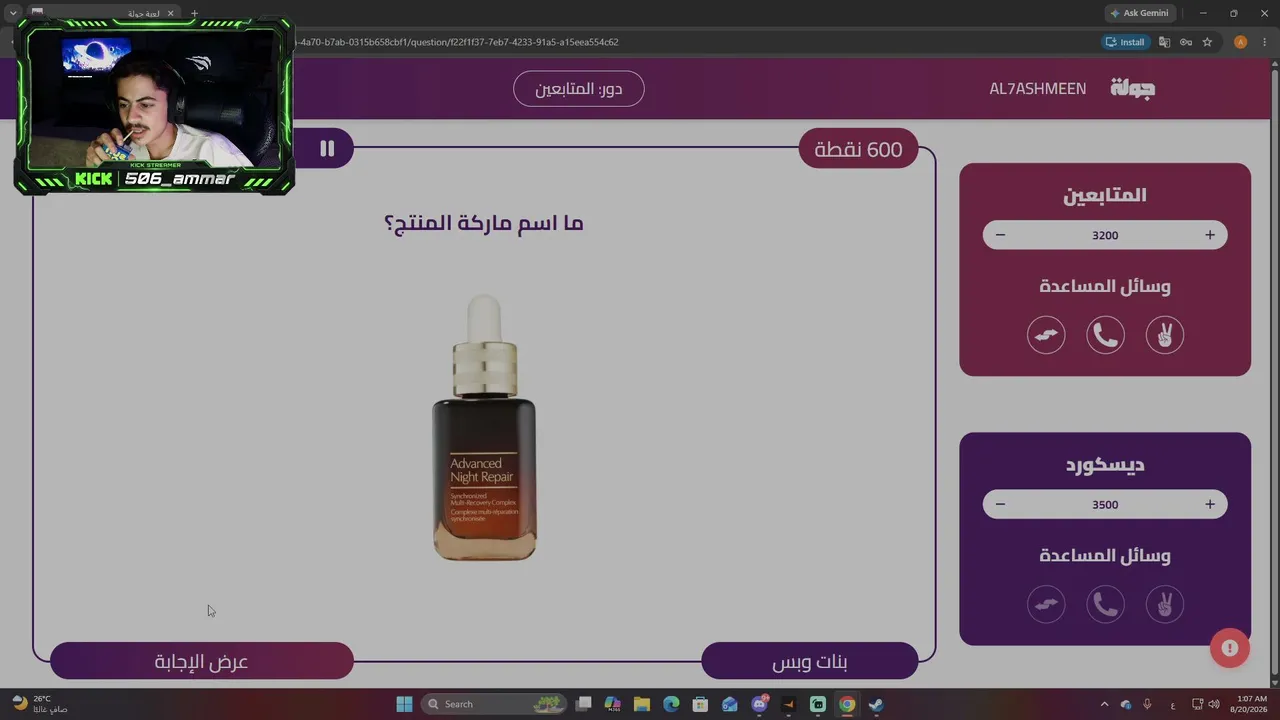The width and height of the screenshot is (1280, 720).
Task: Close the لعبة جولة browser tab
Action: point(171,14)
